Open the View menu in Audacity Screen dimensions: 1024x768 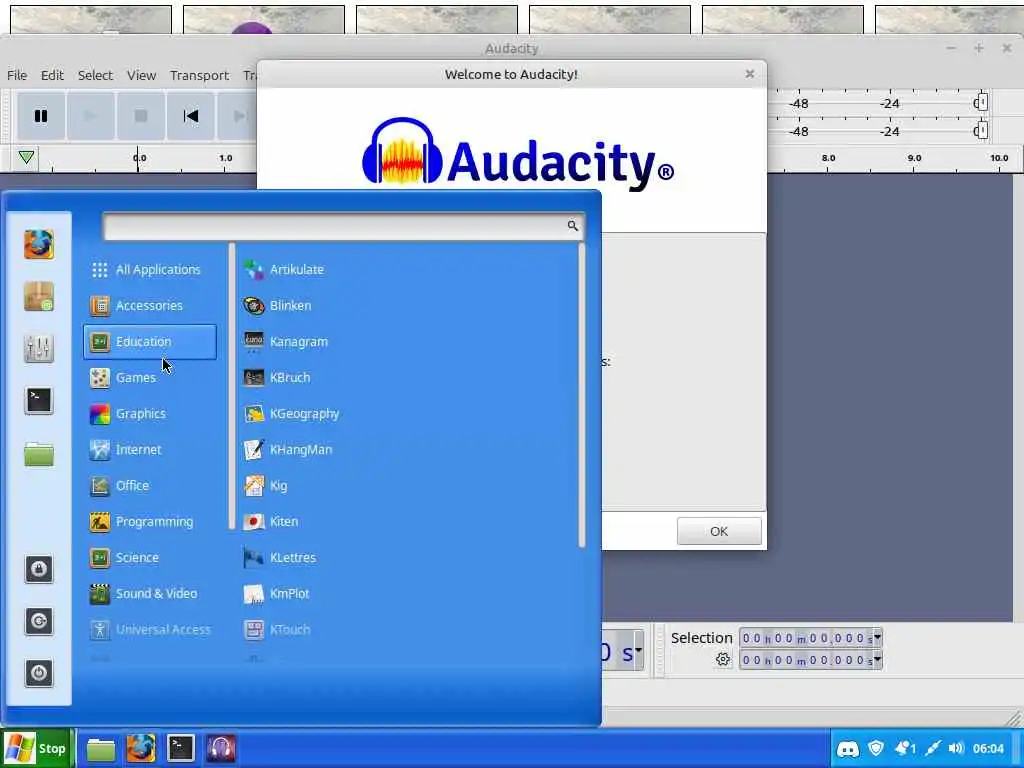(x=141, y=75)
